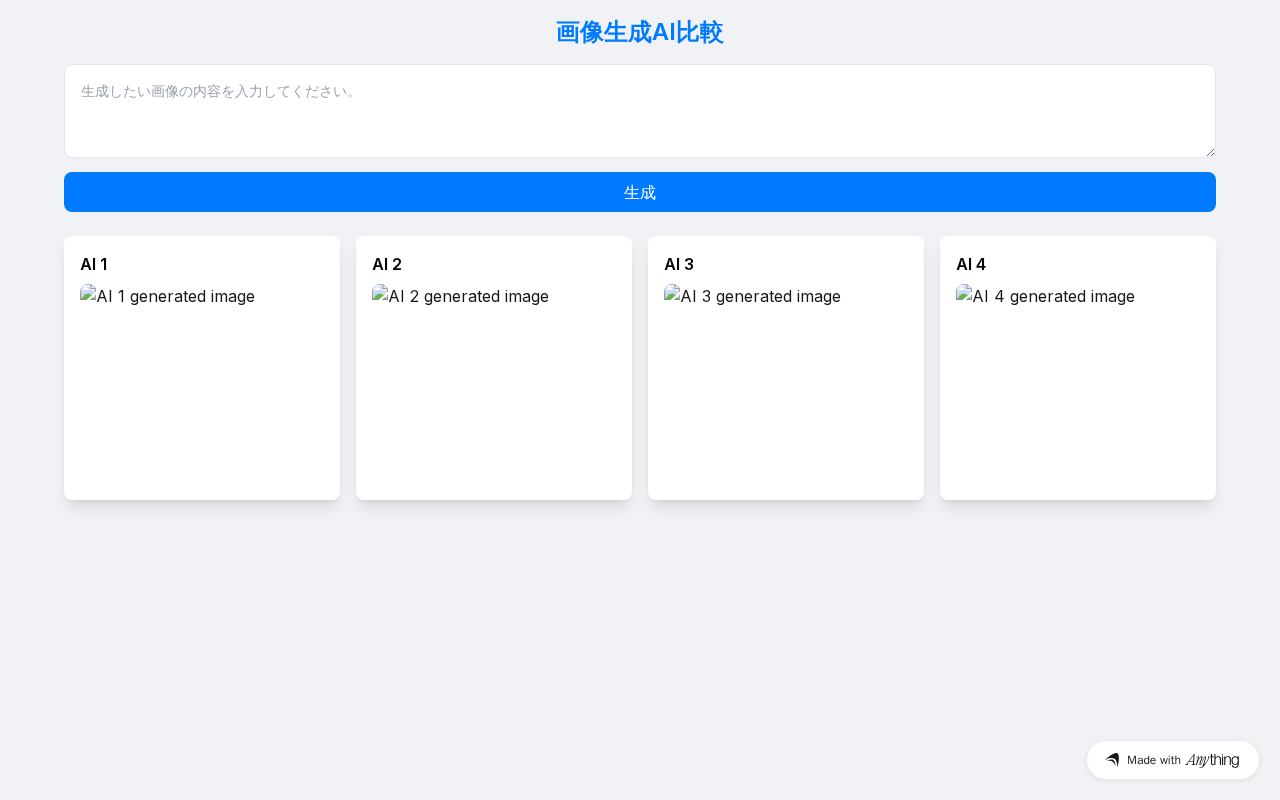Click the broken image icon in AI 2 card
The width and height of the screenshot is (1280, 800).
click(380, 294)
